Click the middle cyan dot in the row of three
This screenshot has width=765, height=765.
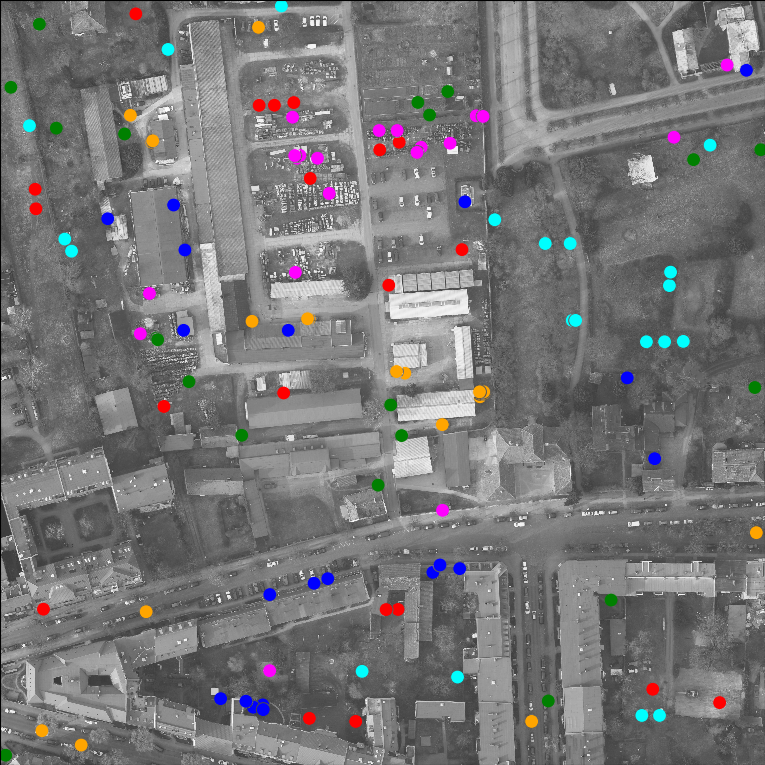coord(664,342)
